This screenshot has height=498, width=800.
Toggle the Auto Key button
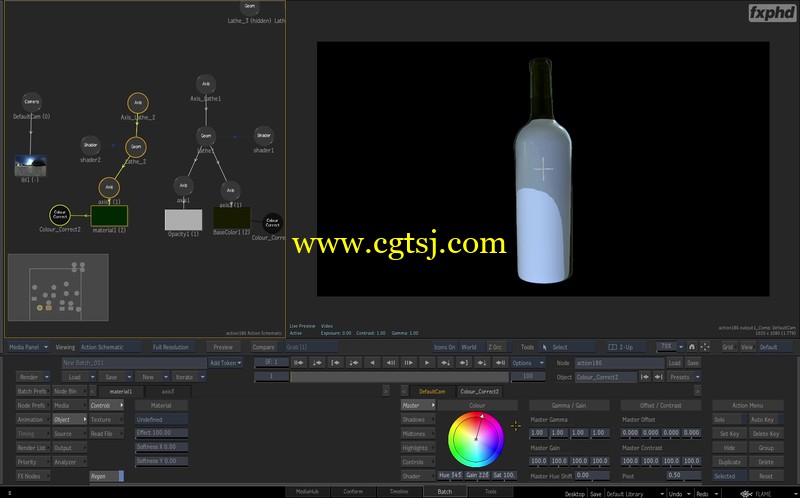point(765,419)
